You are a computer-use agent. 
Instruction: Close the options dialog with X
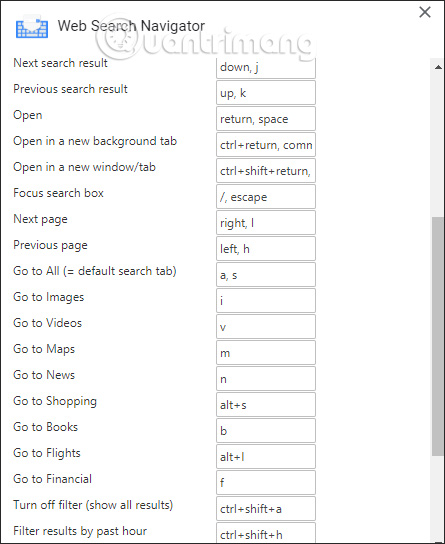(x=425, y=12)
